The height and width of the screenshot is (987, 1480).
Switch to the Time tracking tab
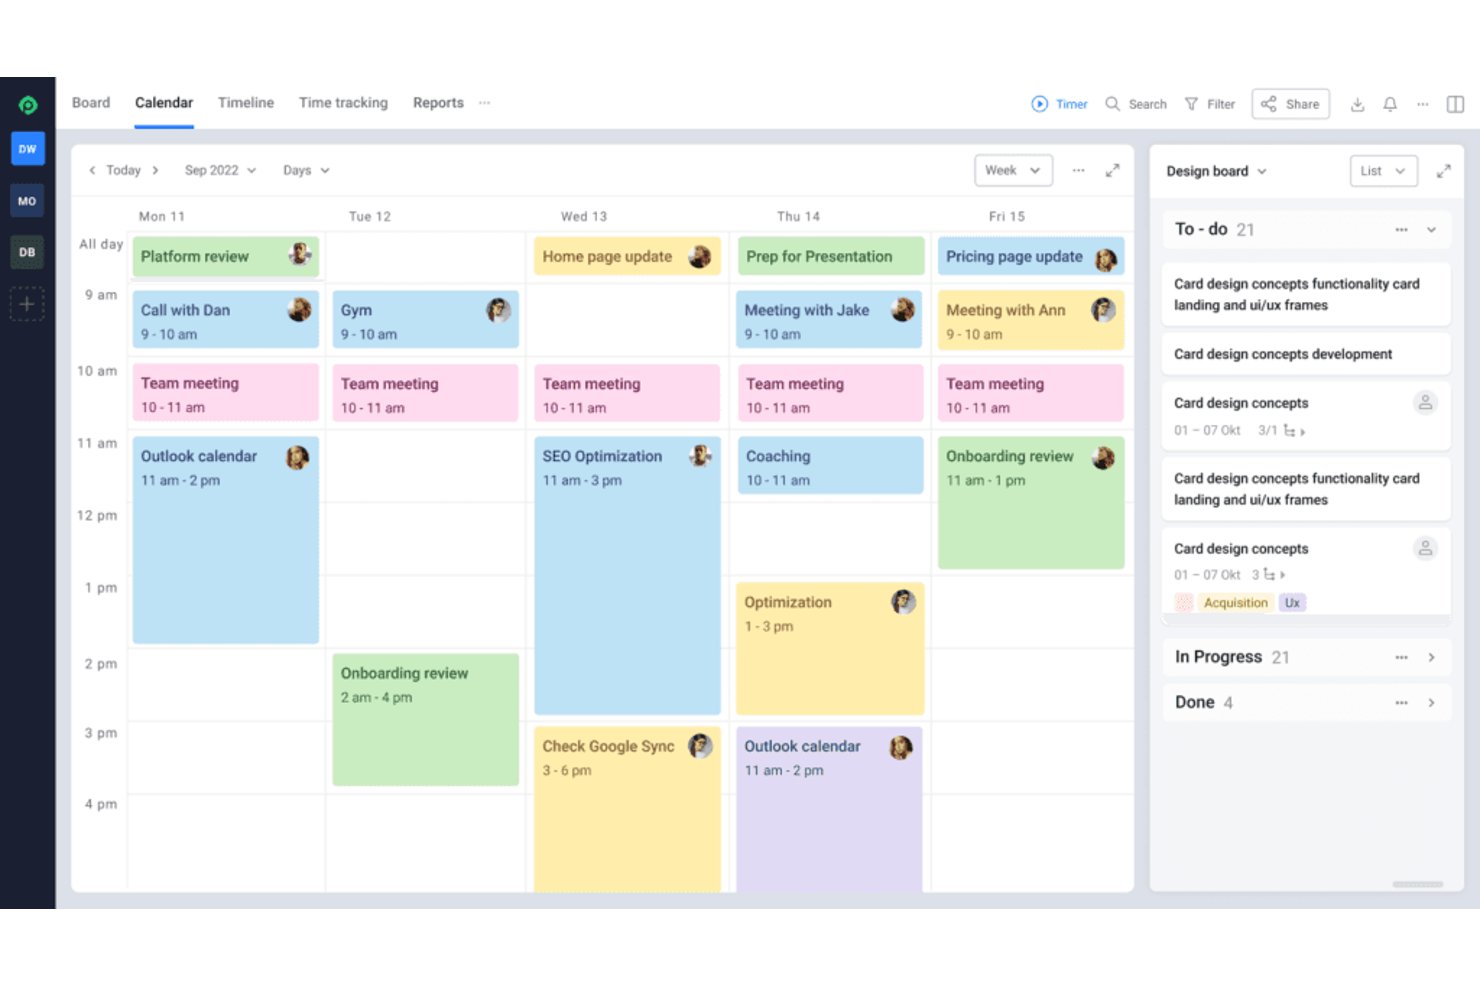343,103
